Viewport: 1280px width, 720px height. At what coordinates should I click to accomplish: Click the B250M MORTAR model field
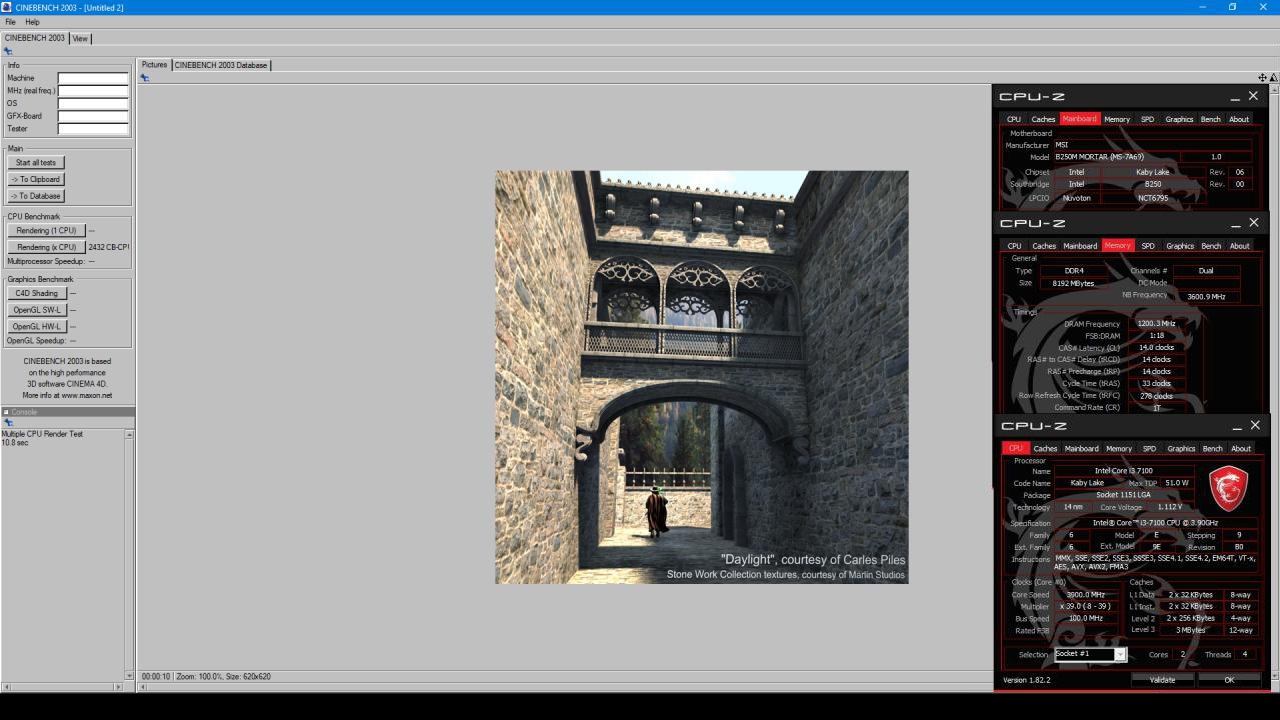1115,157
